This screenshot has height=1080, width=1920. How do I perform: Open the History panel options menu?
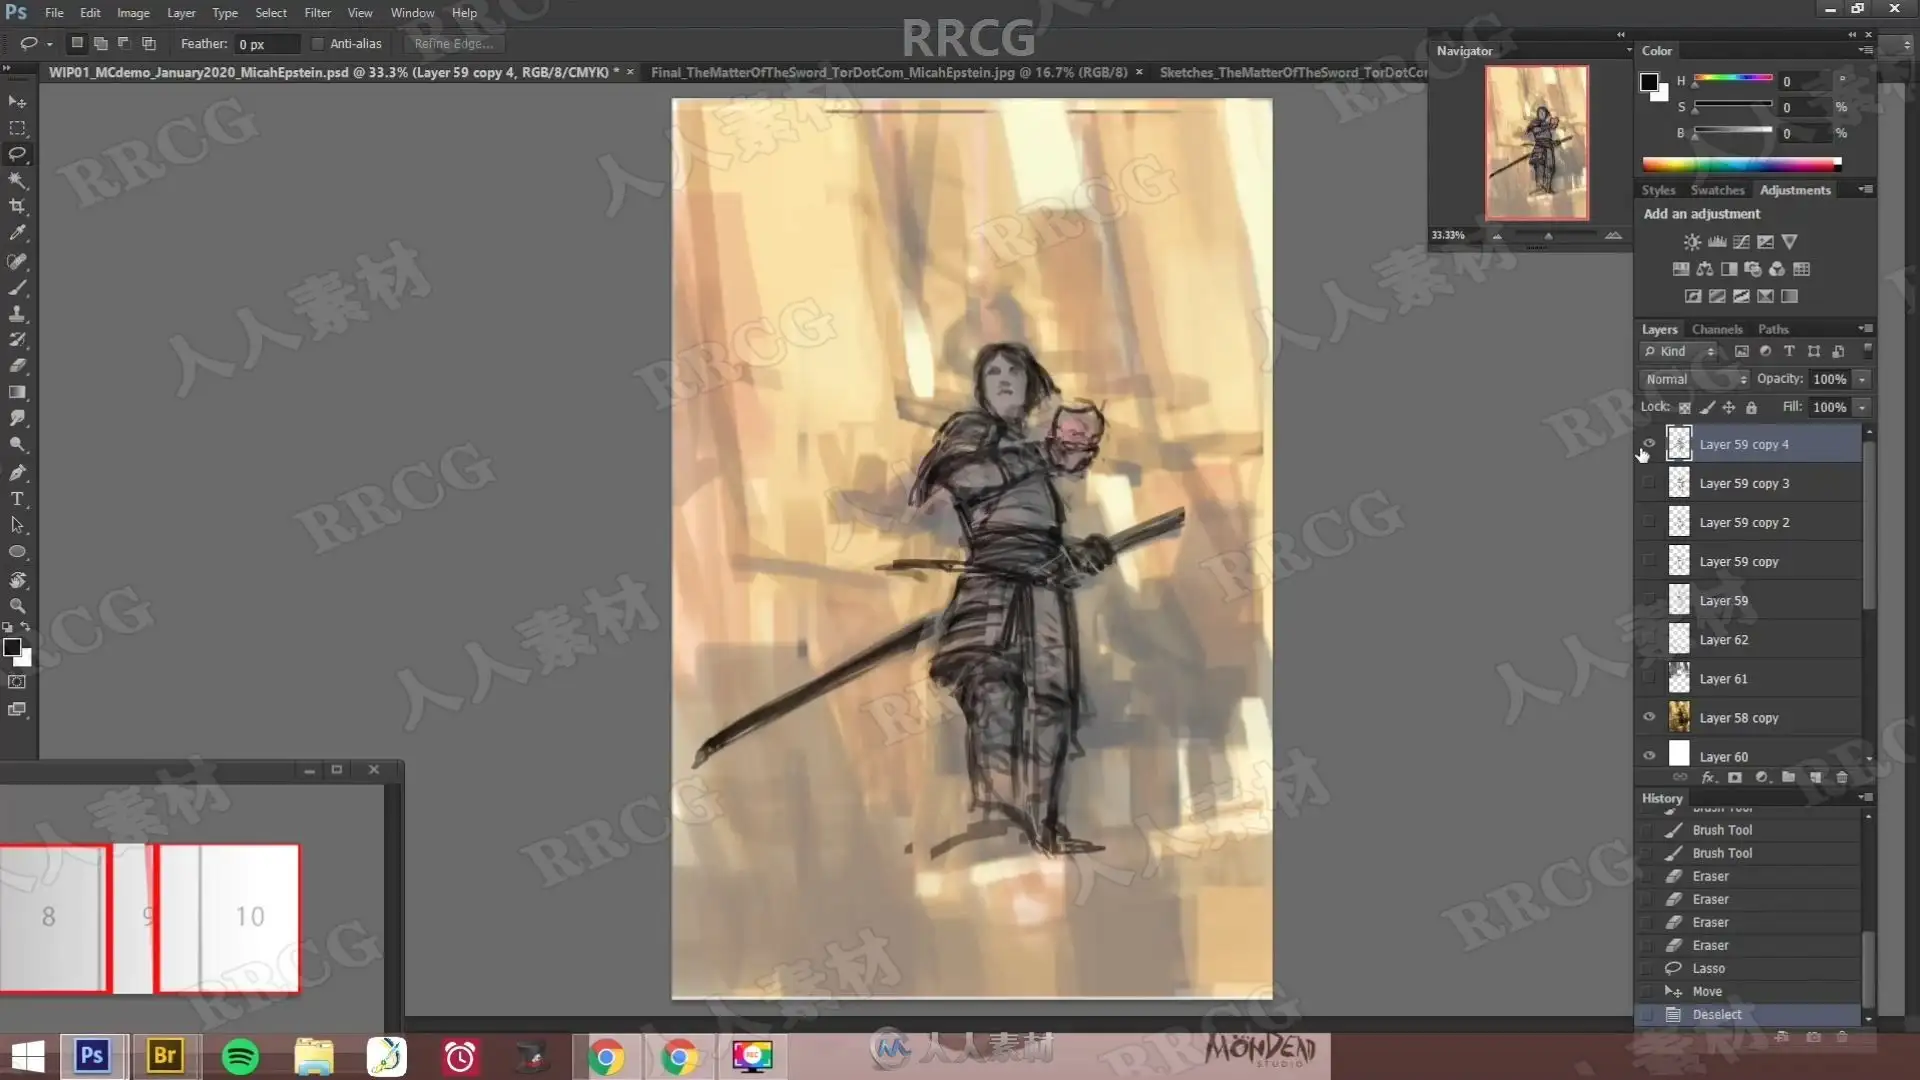click(1865, 797)
